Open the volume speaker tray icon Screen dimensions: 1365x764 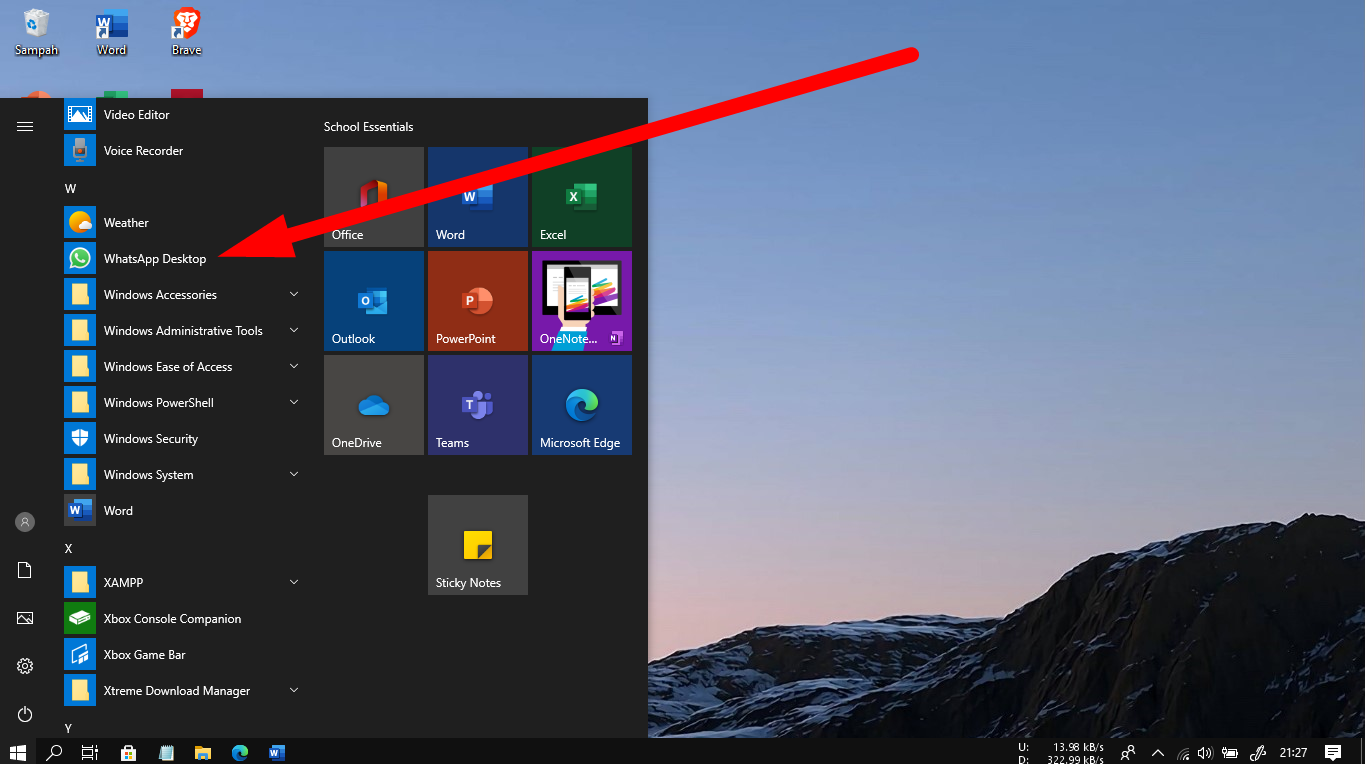[1205, 753]
